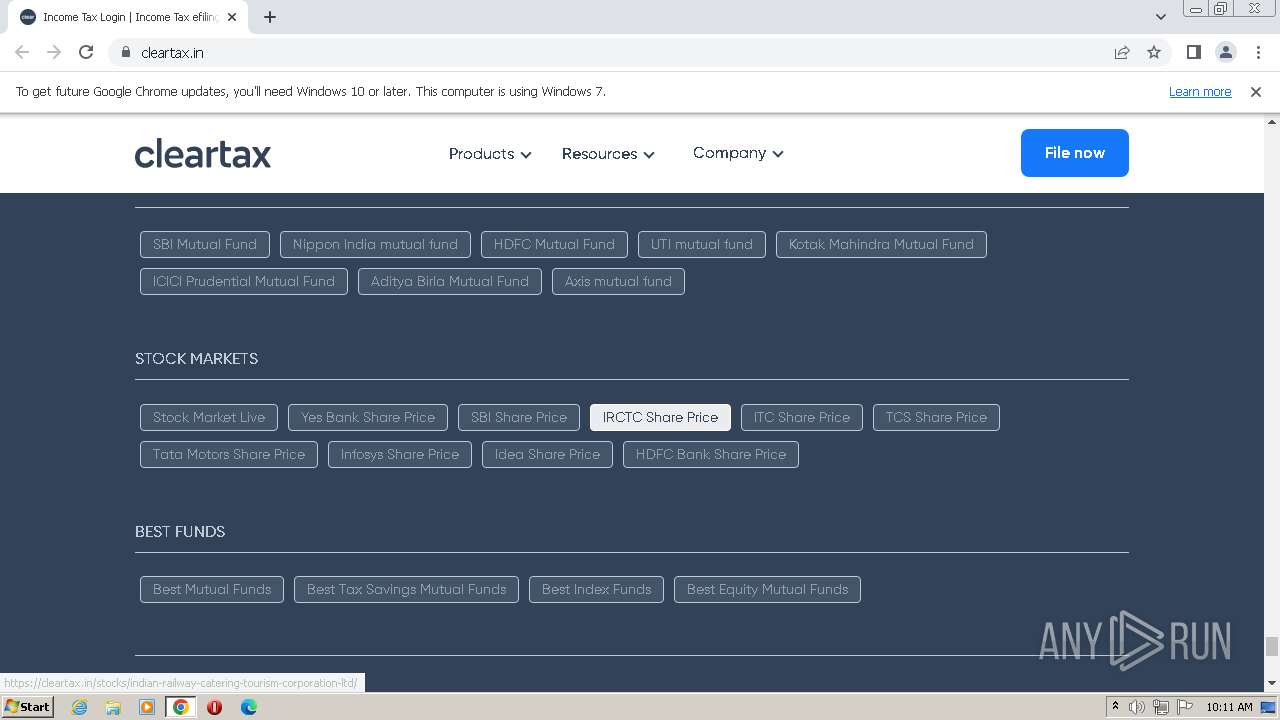Dismiss the Chrome update notification
The image size is (1280, 720).
point(1256,91)
